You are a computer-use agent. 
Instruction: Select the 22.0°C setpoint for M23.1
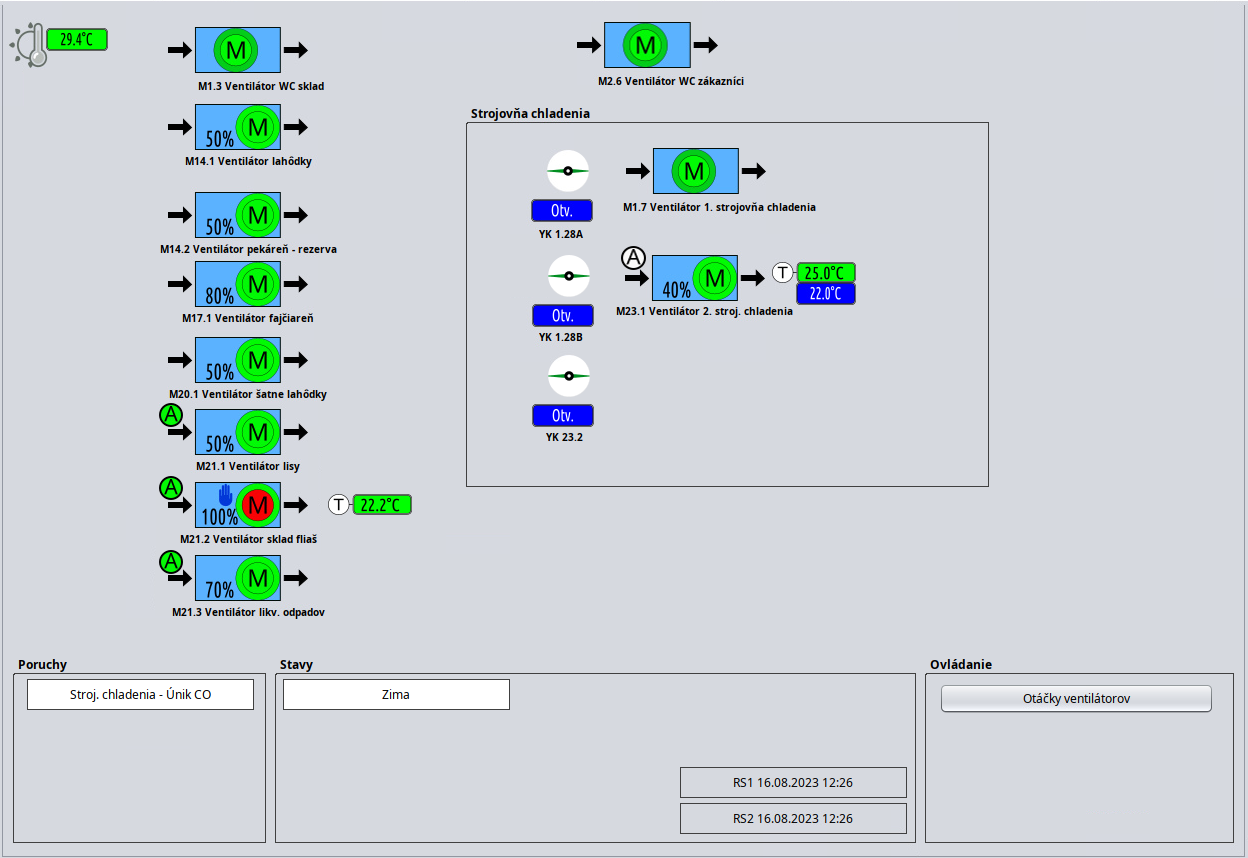click(x=825, y=294)
